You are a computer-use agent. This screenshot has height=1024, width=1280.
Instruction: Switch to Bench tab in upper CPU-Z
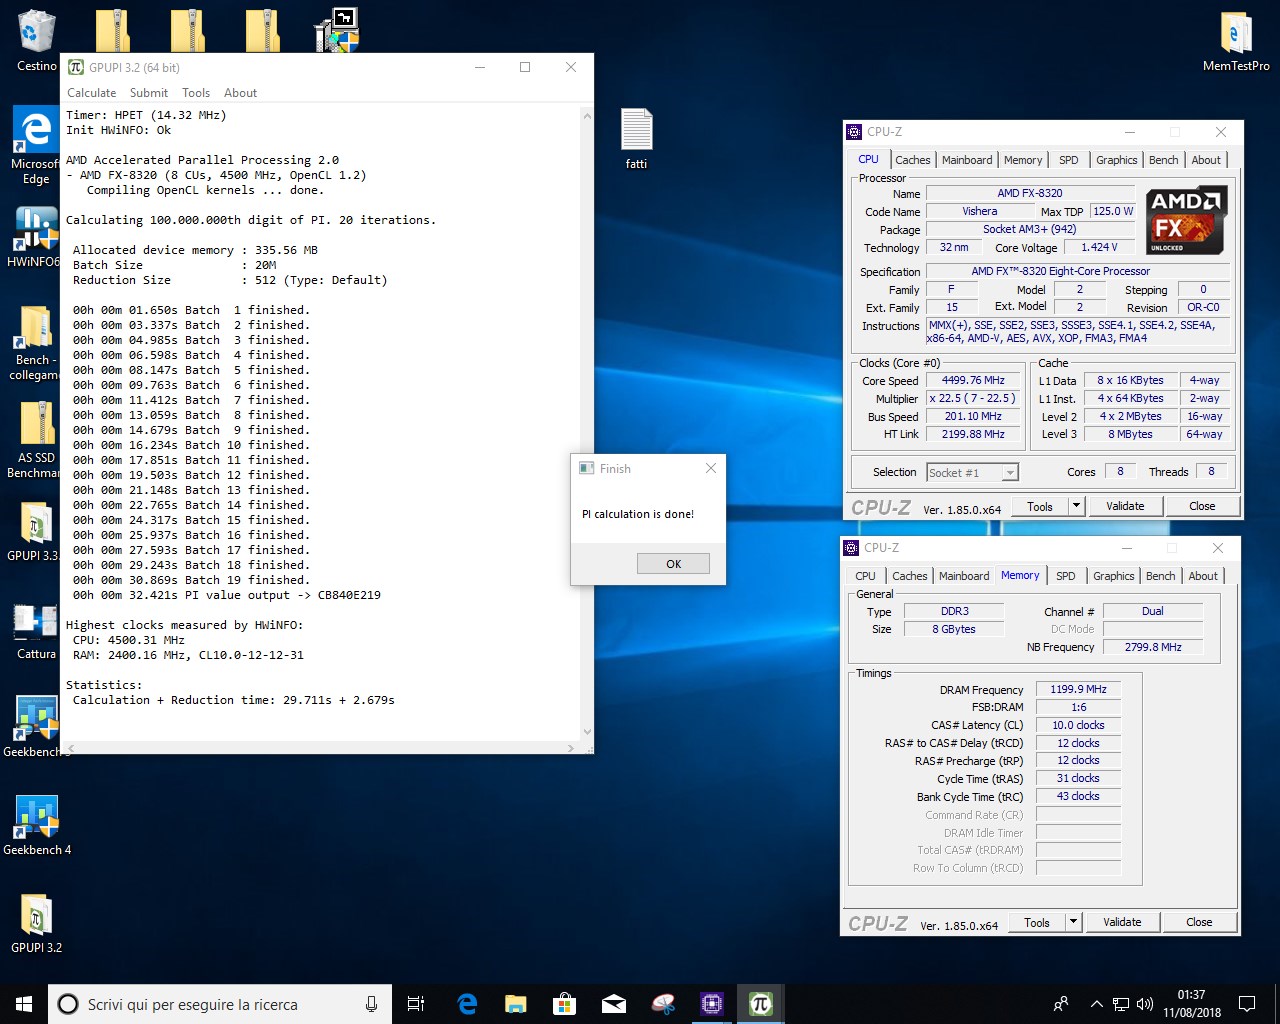click(x=1163, y=160)
